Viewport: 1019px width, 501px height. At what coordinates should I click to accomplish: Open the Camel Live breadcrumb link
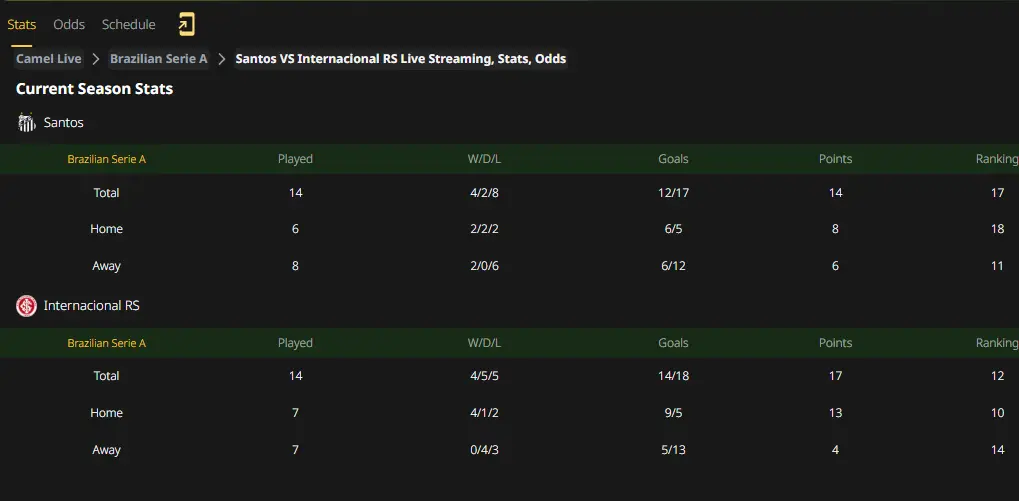49,59
